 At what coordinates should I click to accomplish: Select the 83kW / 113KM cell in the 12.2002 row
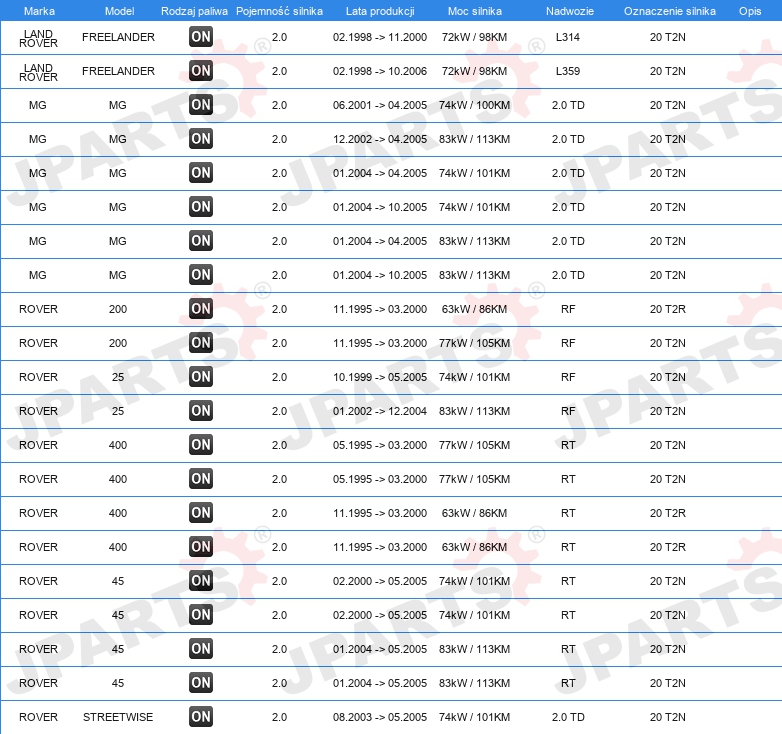[474, 139]
